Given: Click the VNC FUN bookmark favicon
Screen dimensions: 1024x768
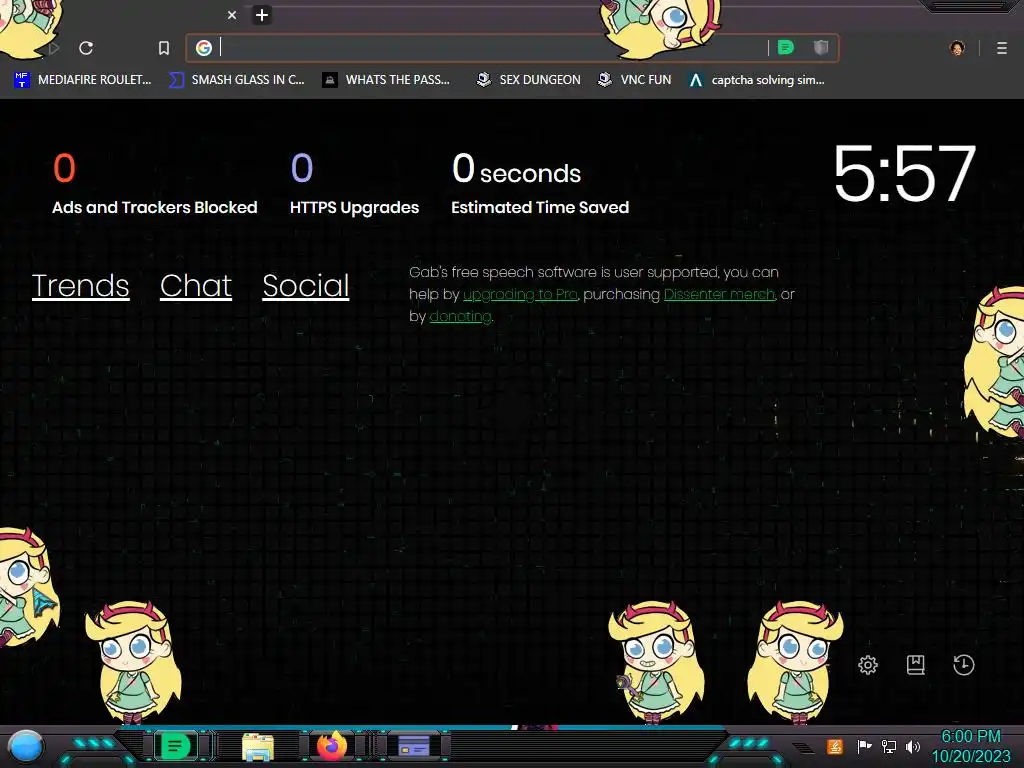Looking at the screenshot, I should tap(605, 80).
